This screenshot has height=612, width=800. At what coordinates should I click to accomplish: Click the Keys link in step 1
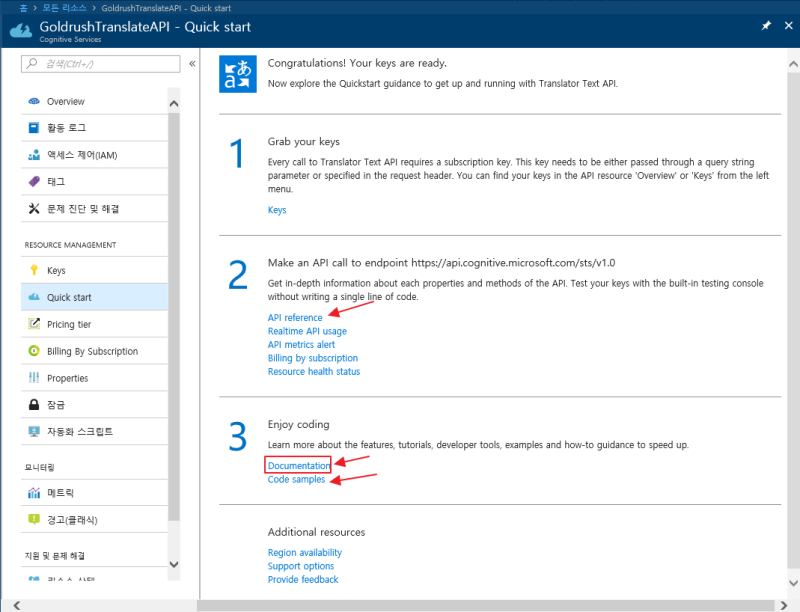point(276,209)
